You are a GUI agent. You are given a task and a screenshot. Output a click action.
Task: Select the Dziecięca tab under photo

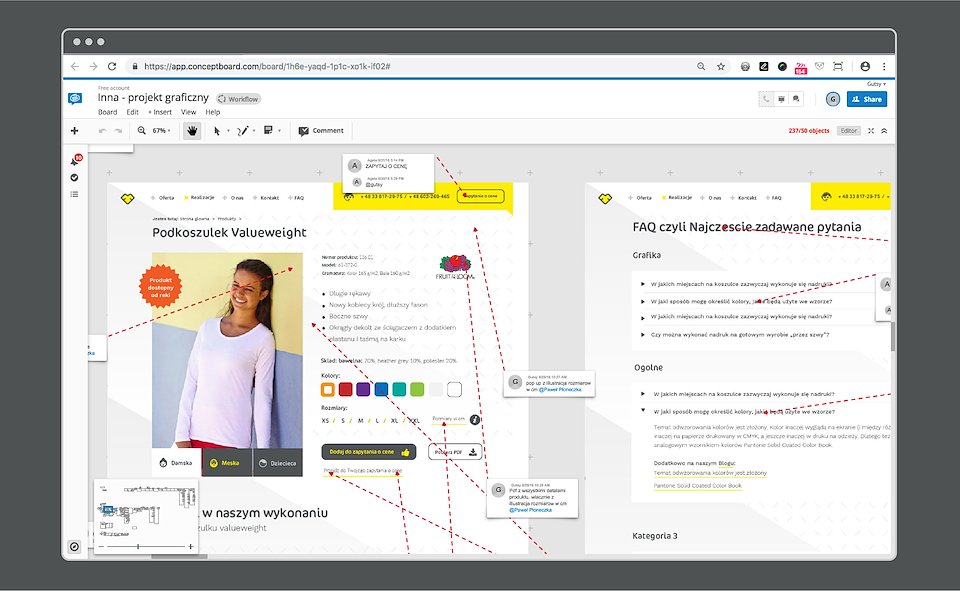click(277, 463)
